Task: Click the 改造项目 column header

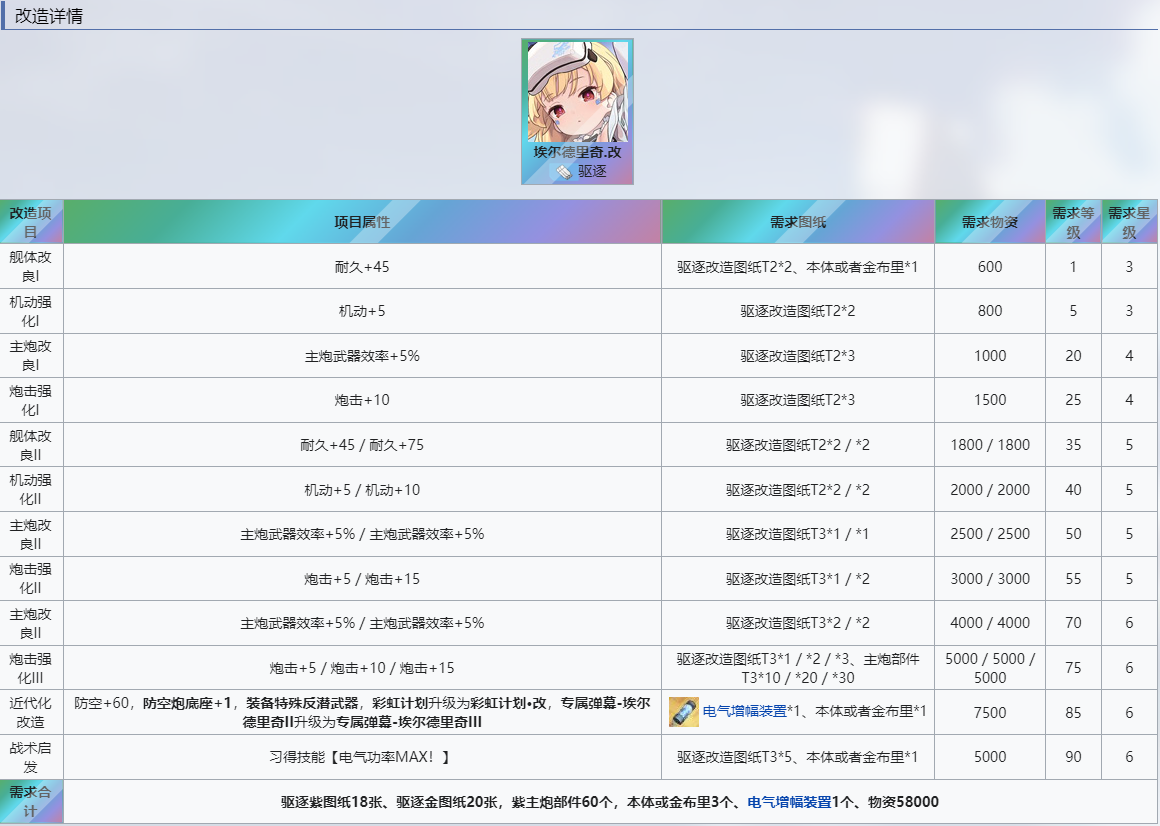Action: point(31,222)
